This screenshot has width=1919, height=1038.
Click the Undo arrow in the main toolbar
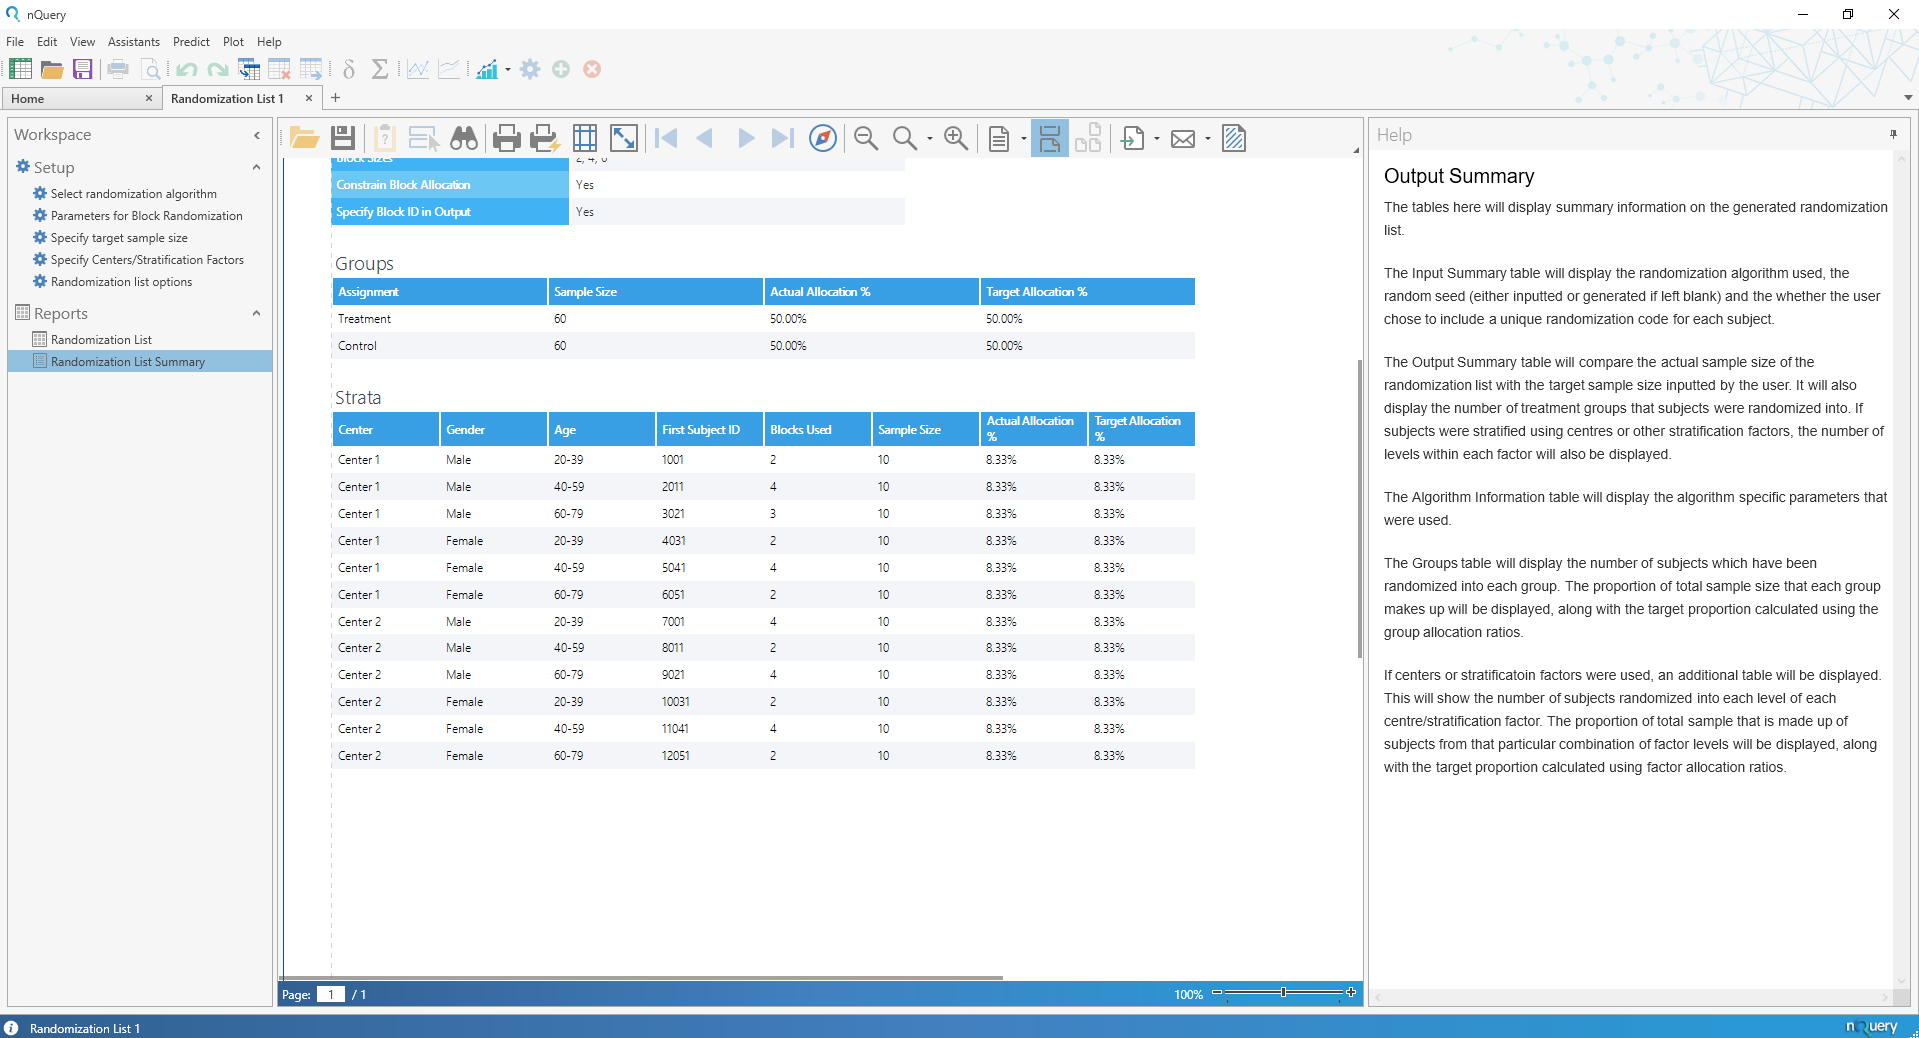186,69
